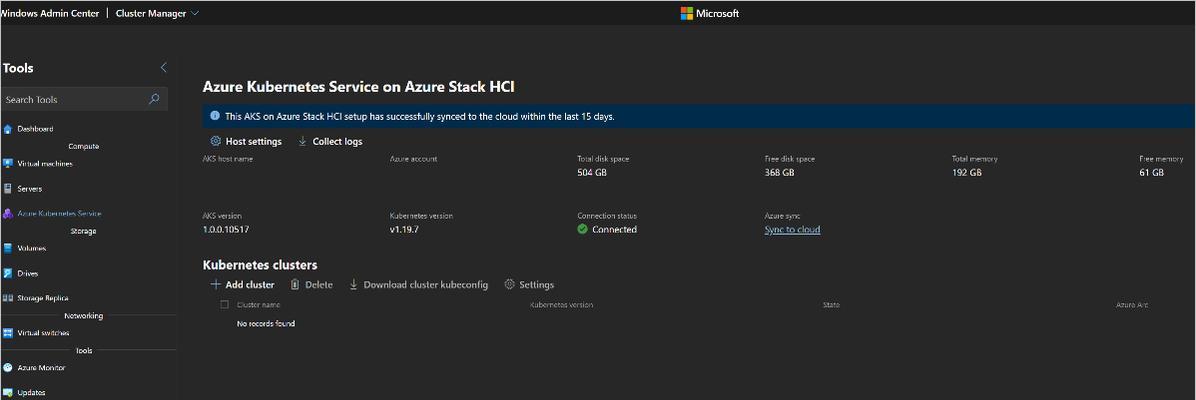Click the 'No records found' text
This screenshot has width=1196, height=400.
[x=266, y=324]
